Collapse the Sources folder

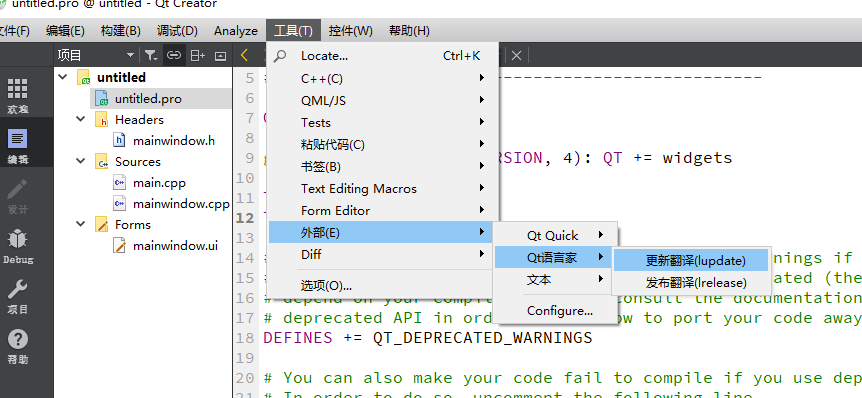click(81, 161)
